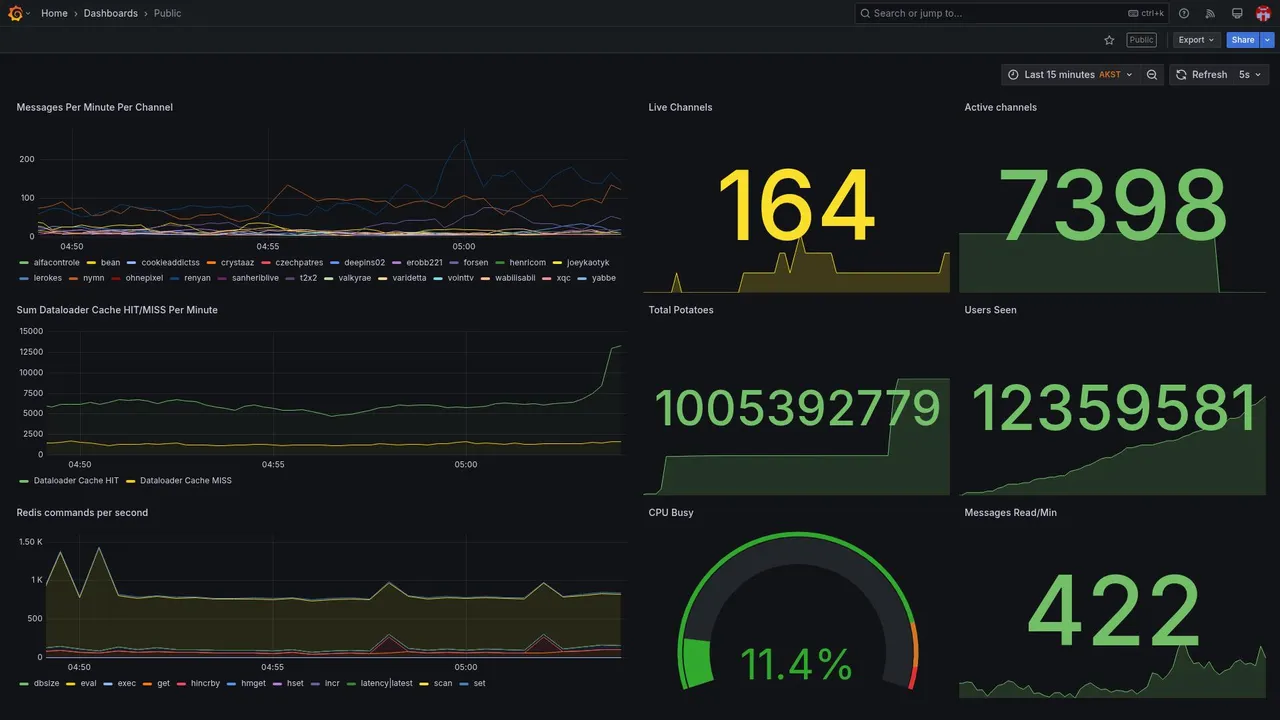Viewport: 1280px width, 720px height.
Task: Zoom out time range magnifier icon
Action: (x=1152, y=75)
